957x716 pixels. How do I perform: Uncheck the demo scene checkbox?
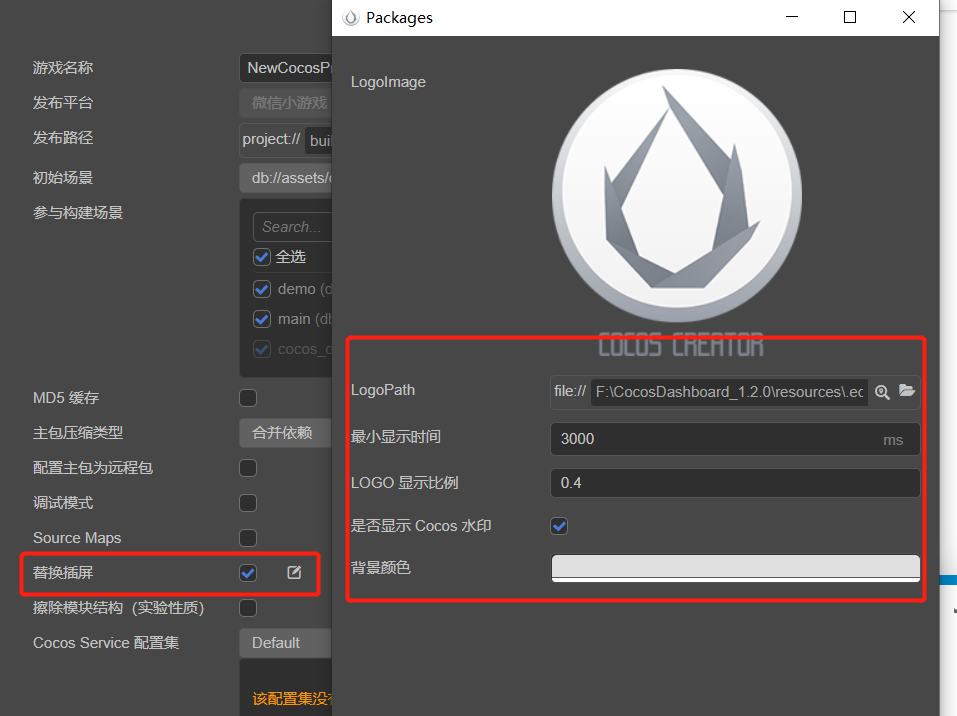click(x=262, y=289)
